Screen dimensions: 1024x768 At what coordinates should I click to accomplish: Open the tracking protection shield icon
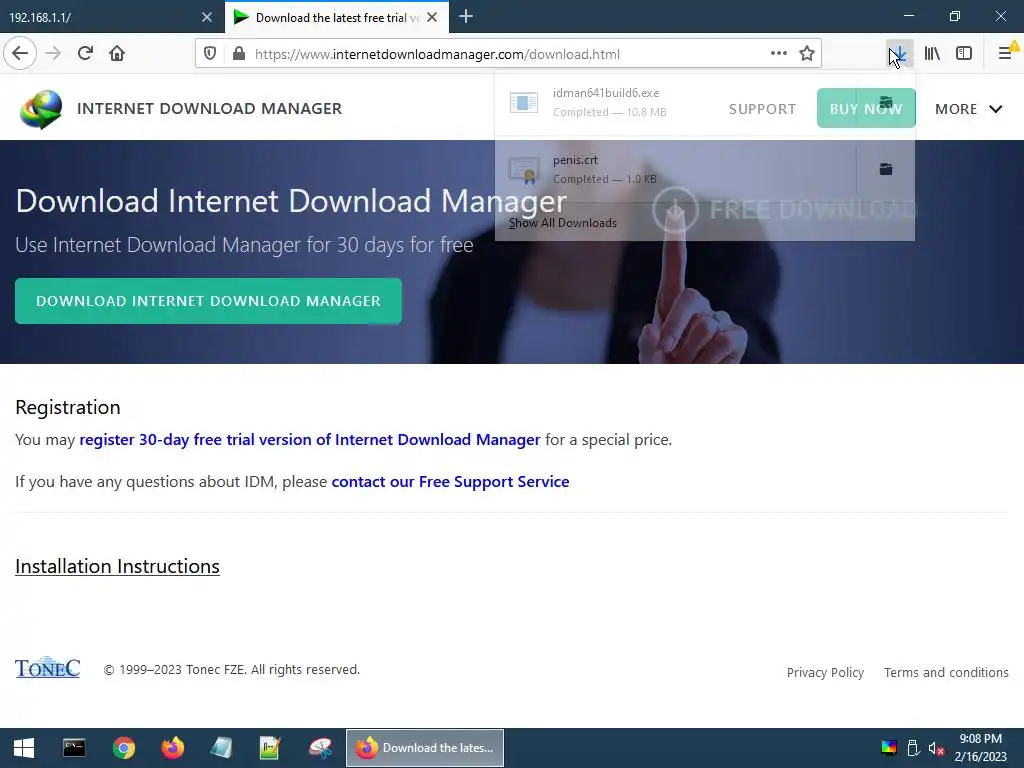[x=210, y=54]
